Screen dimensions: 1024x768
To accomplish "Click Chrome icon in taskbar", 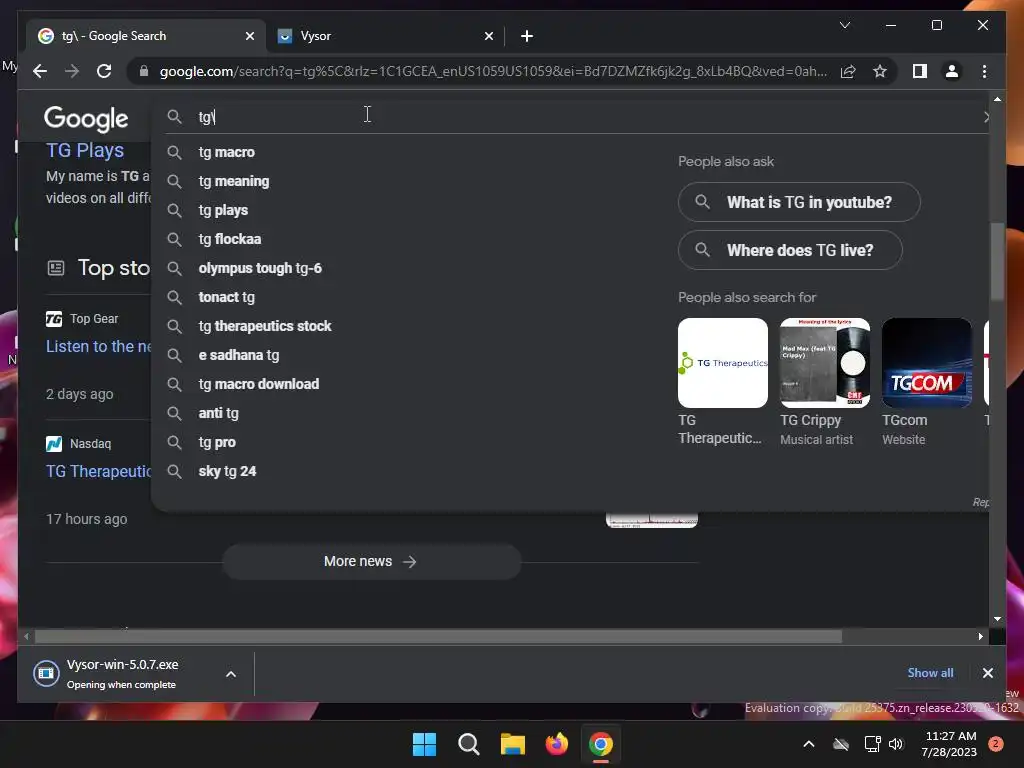I will pyautogui.click(x=601, y=744).
